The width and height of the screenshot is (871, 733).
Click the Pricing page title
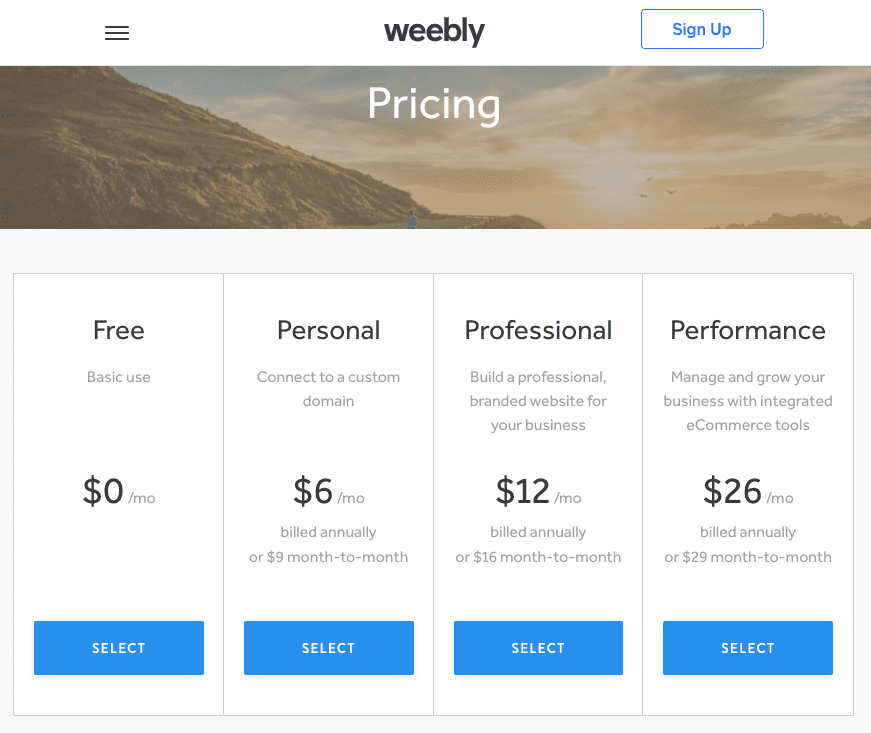click(434, 104)
